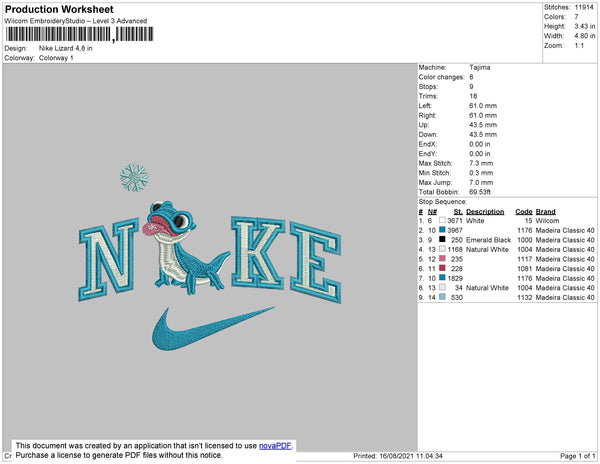
Task: Click the Colors value 7
Action: pos(576,16)
